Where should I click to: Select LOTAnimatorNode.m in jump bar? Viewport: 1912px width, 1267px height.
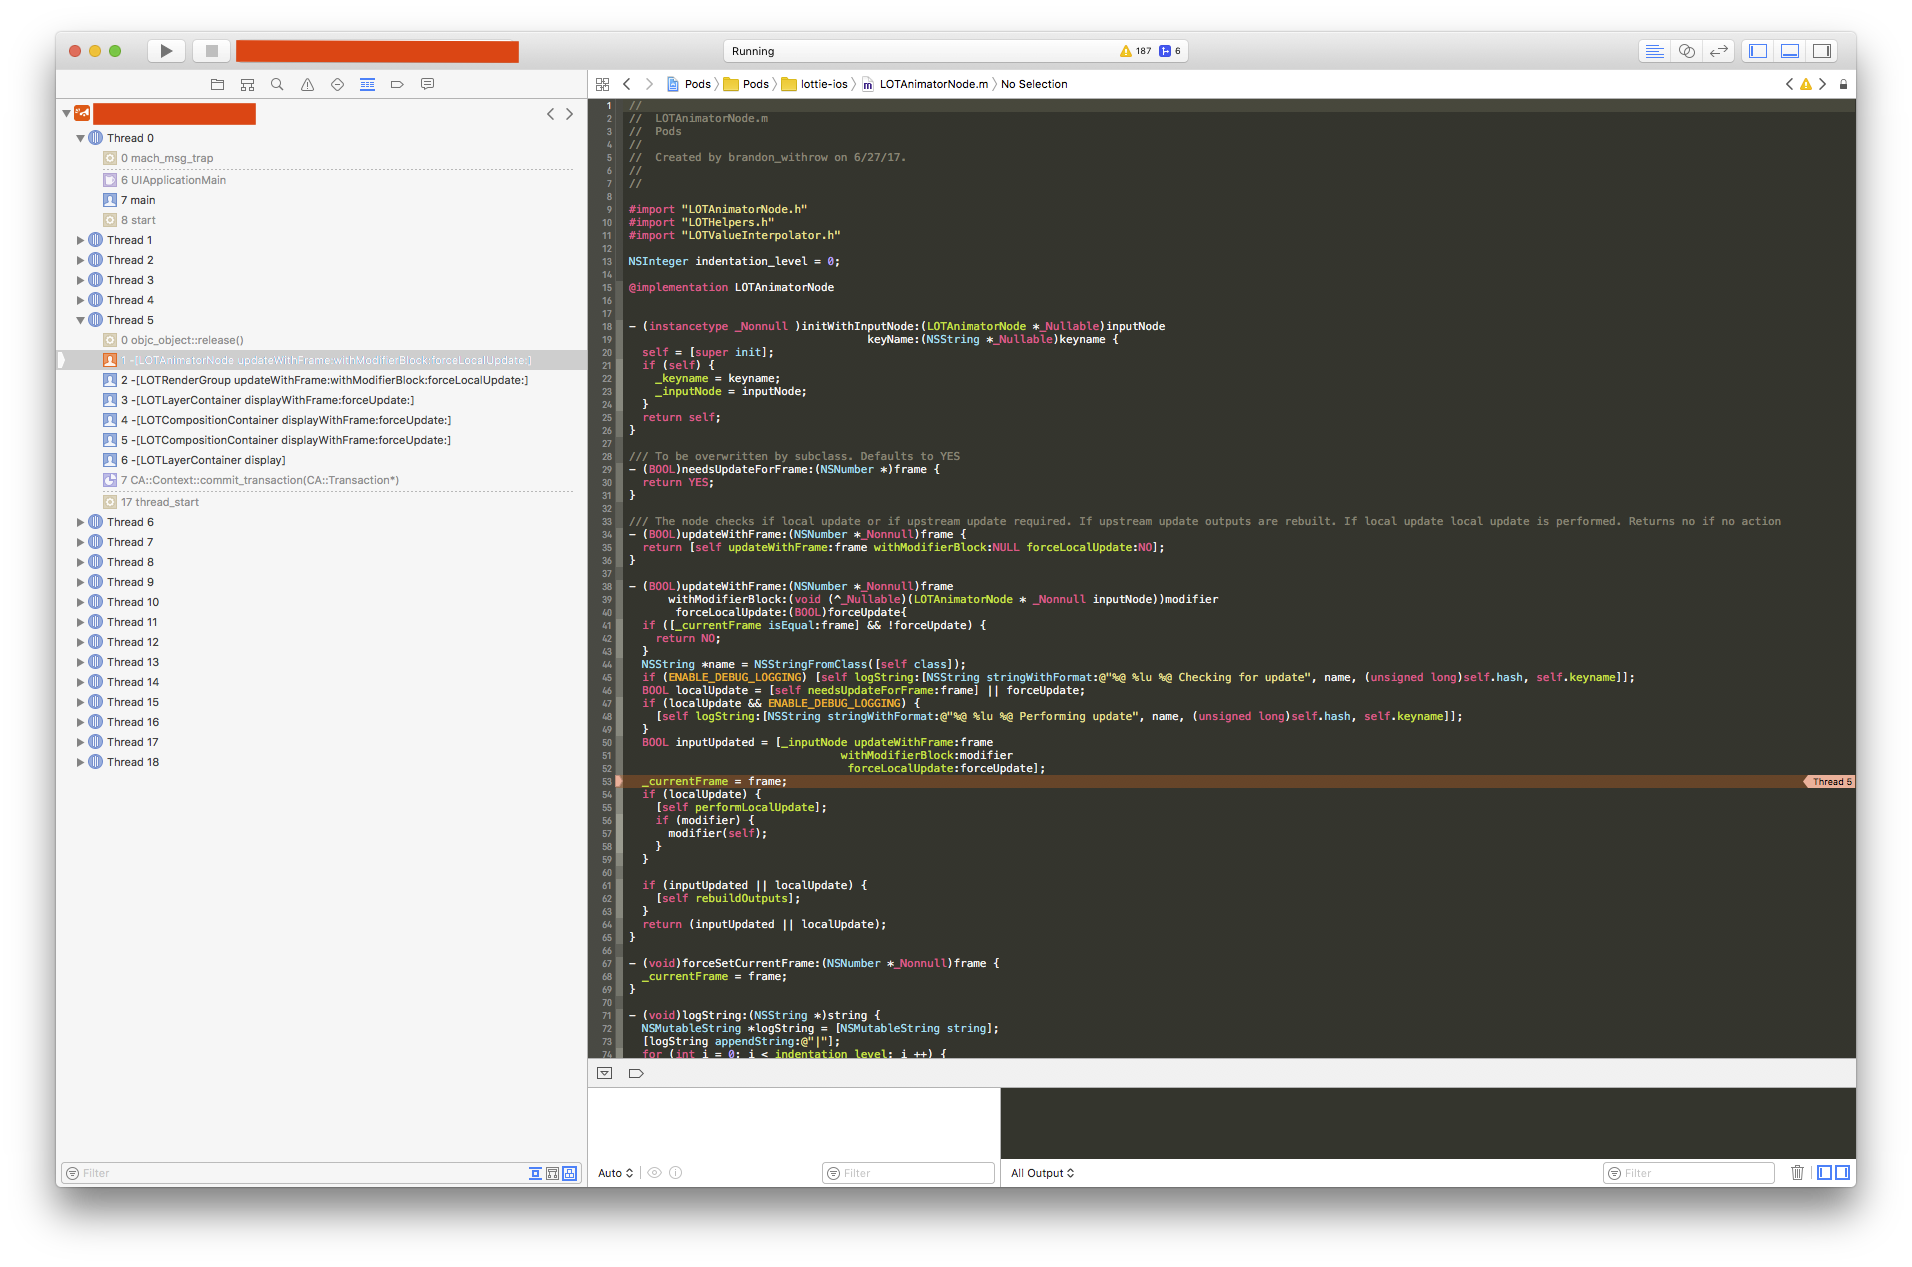pos(925,85)
